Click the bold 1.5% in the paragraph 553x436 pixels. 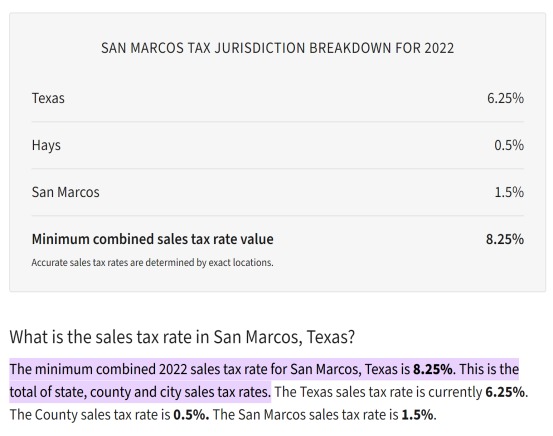417,415
